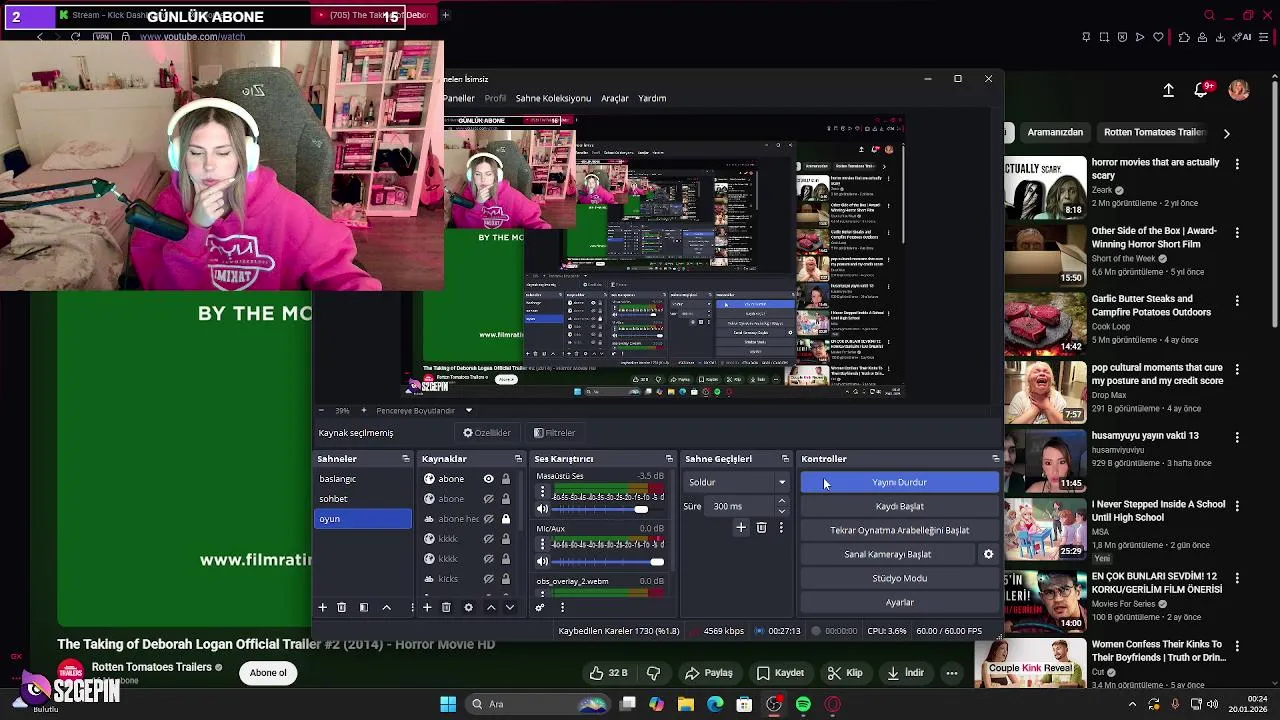Select the sohbet scene

tap(363, 499)
